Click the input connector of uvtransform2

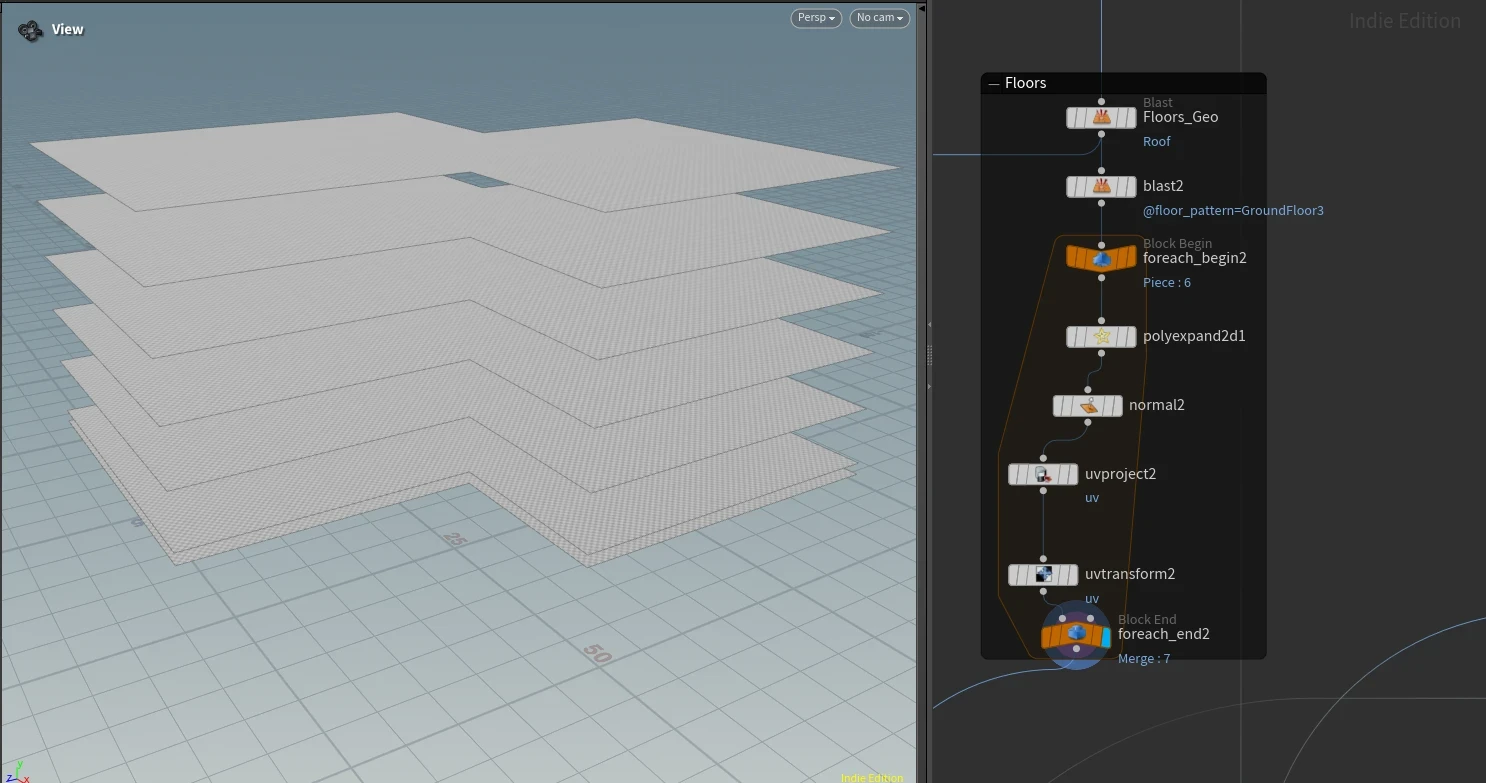[1043, 559]
